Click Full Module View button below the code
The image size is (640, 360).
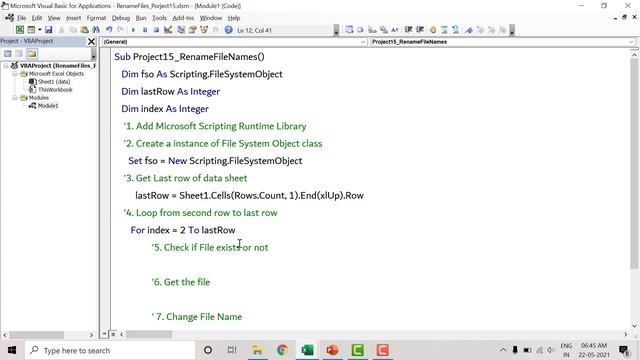tap(113, 334)
